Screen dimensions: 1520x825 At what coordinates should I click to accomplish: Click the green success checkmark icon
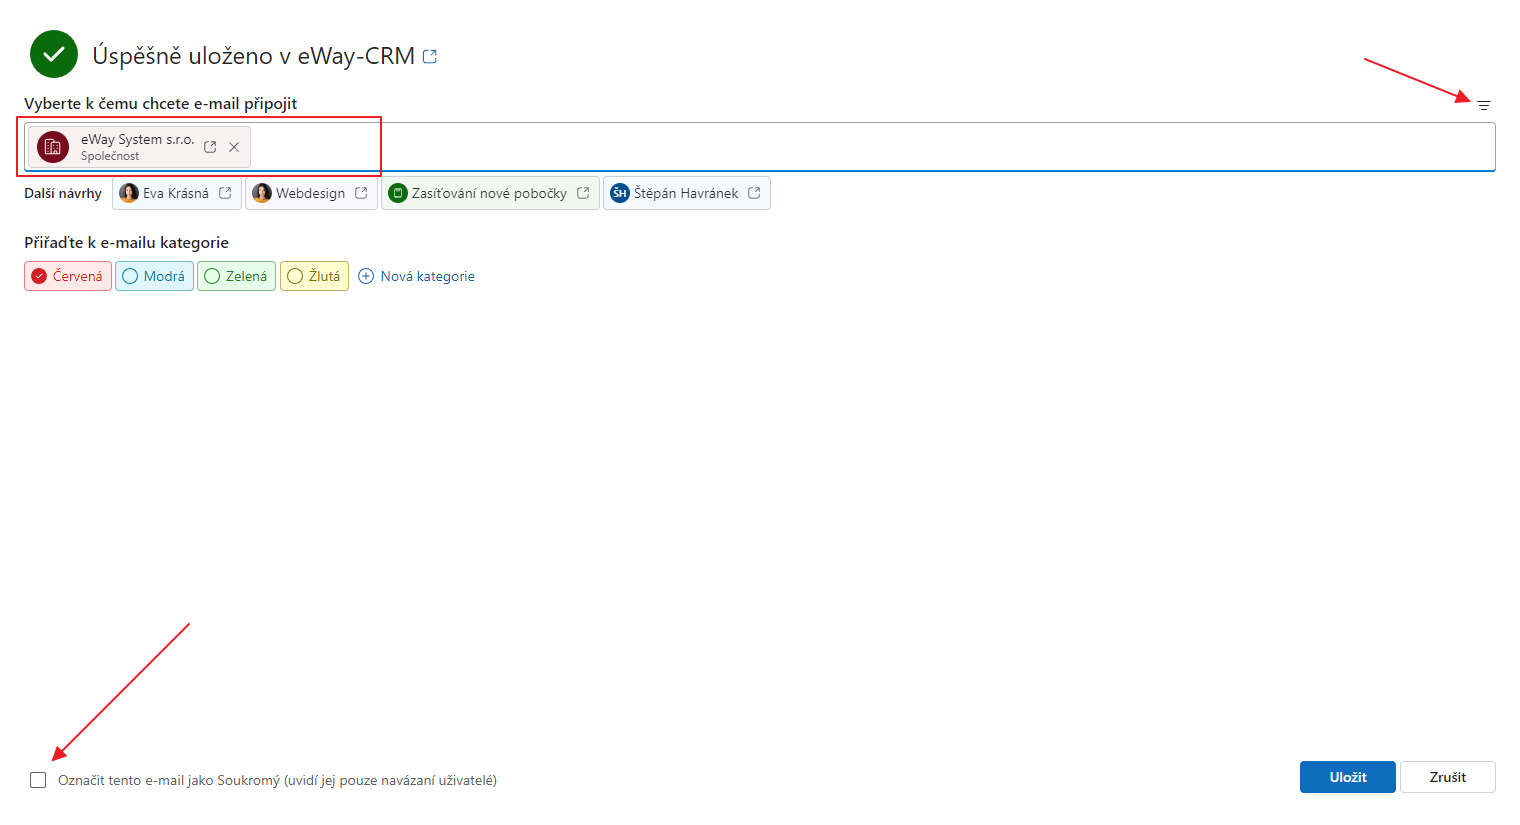[54, 54]
